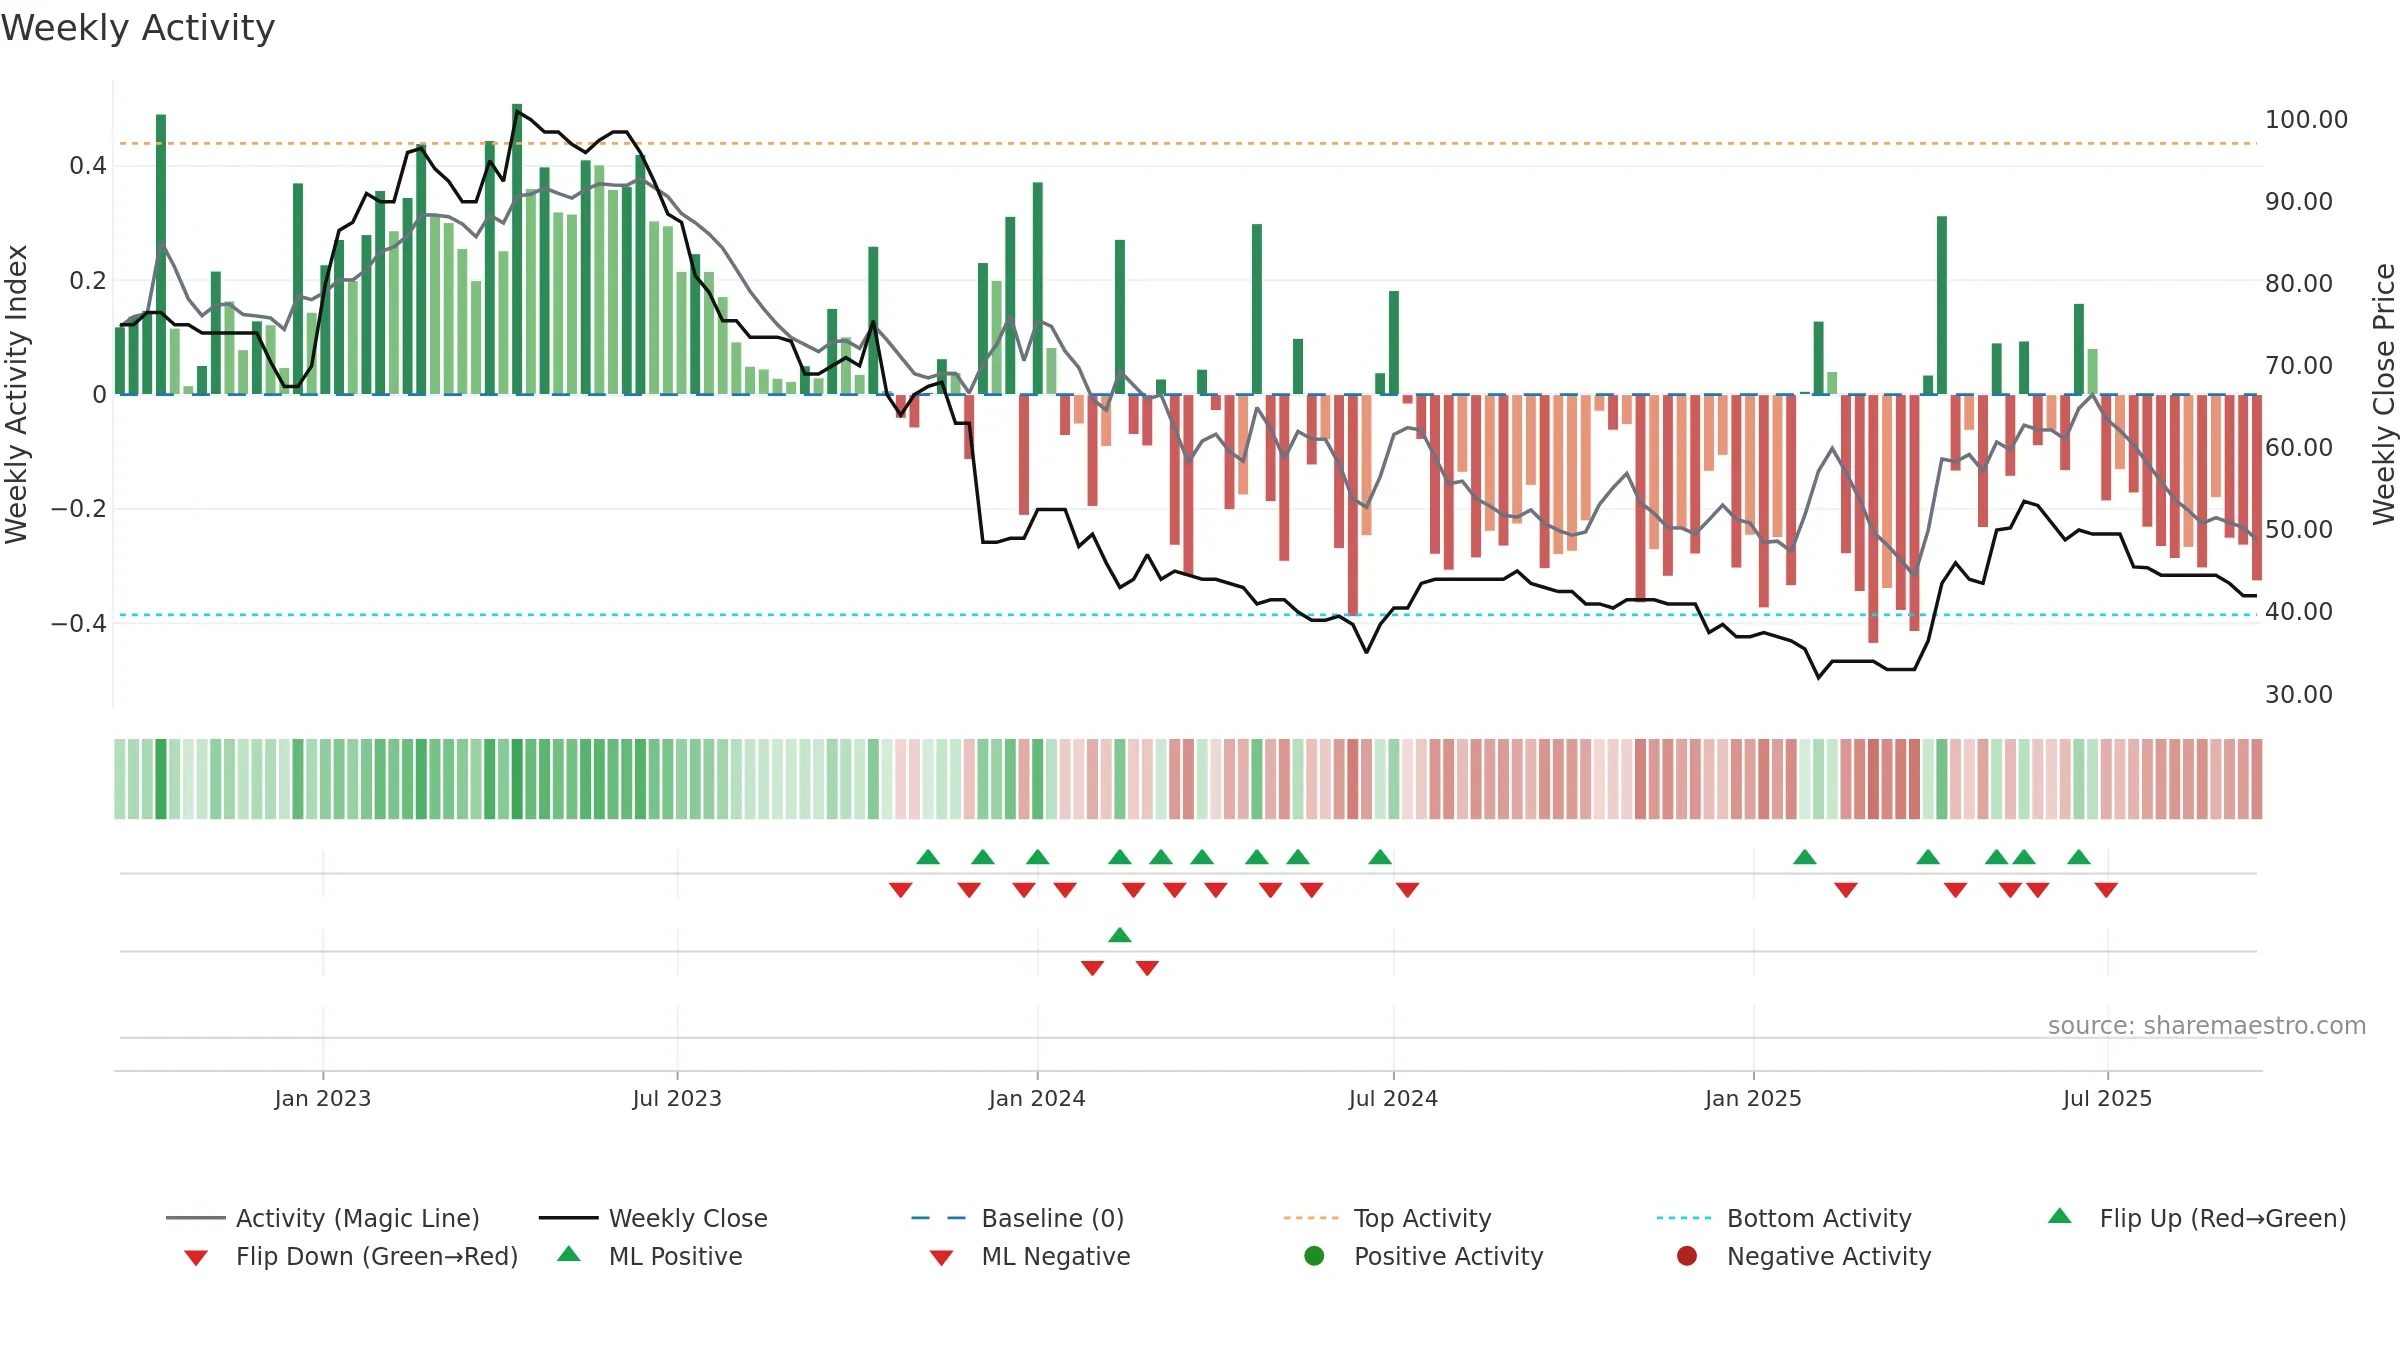Screen dimensions: 2400x1350
Task: Click the ML Positive green marker in early 2024
Action: pyautogui.click(x=1120, y=935)
